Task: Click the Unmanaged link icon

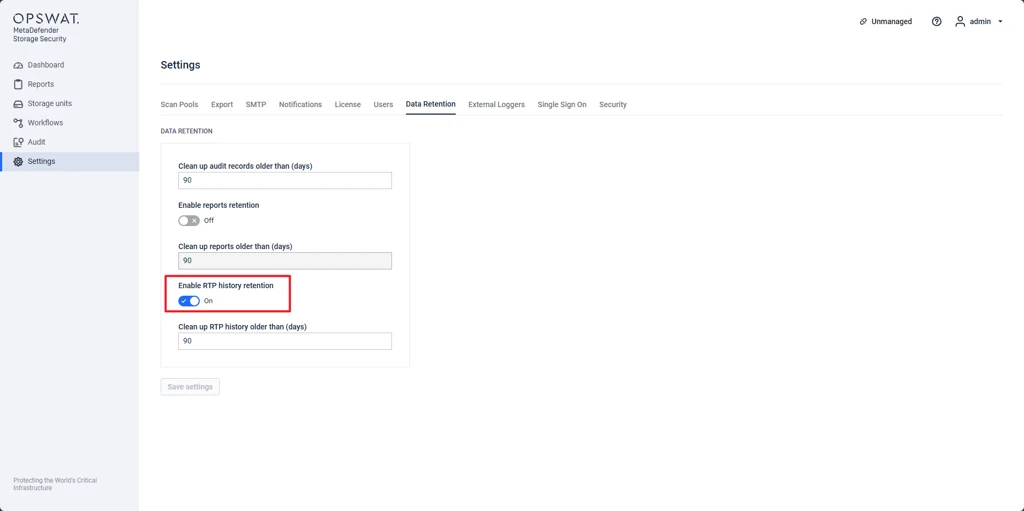Action: tap(863, 22)
